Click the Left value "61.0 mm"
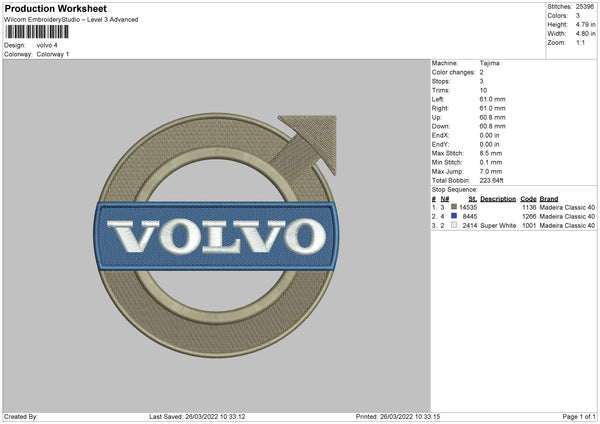Image resolution: width=600 pixels, height=424 pixels. [492, 99]
